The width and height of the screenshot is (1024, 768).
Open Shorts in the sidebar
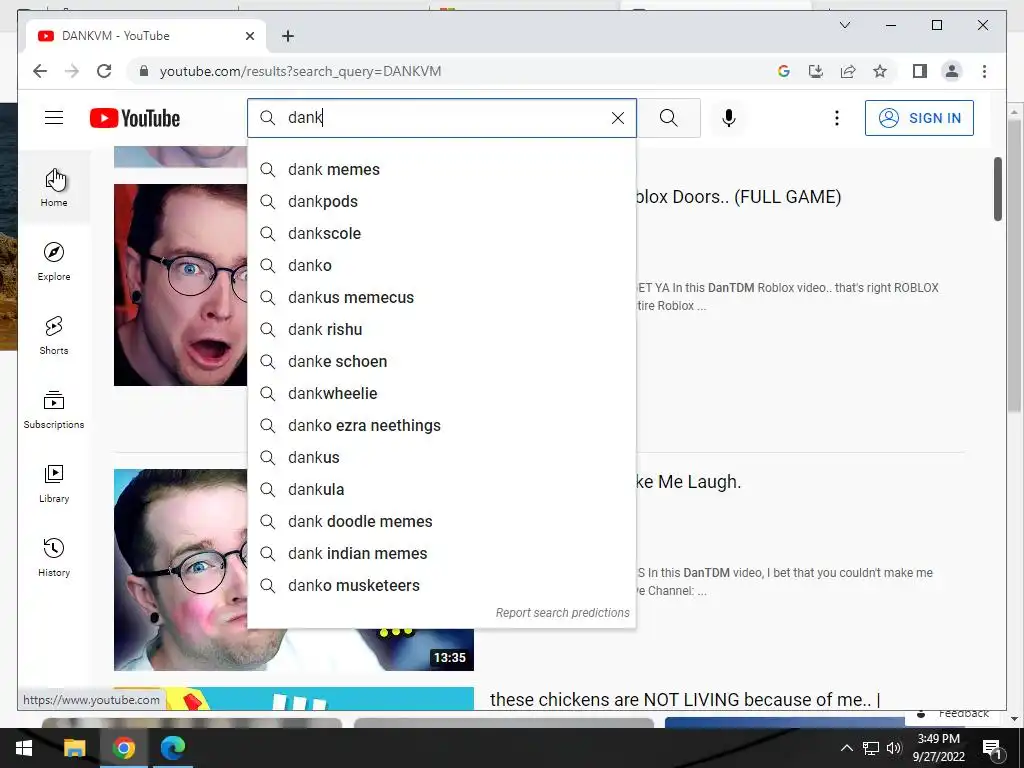tap(54, 335)
